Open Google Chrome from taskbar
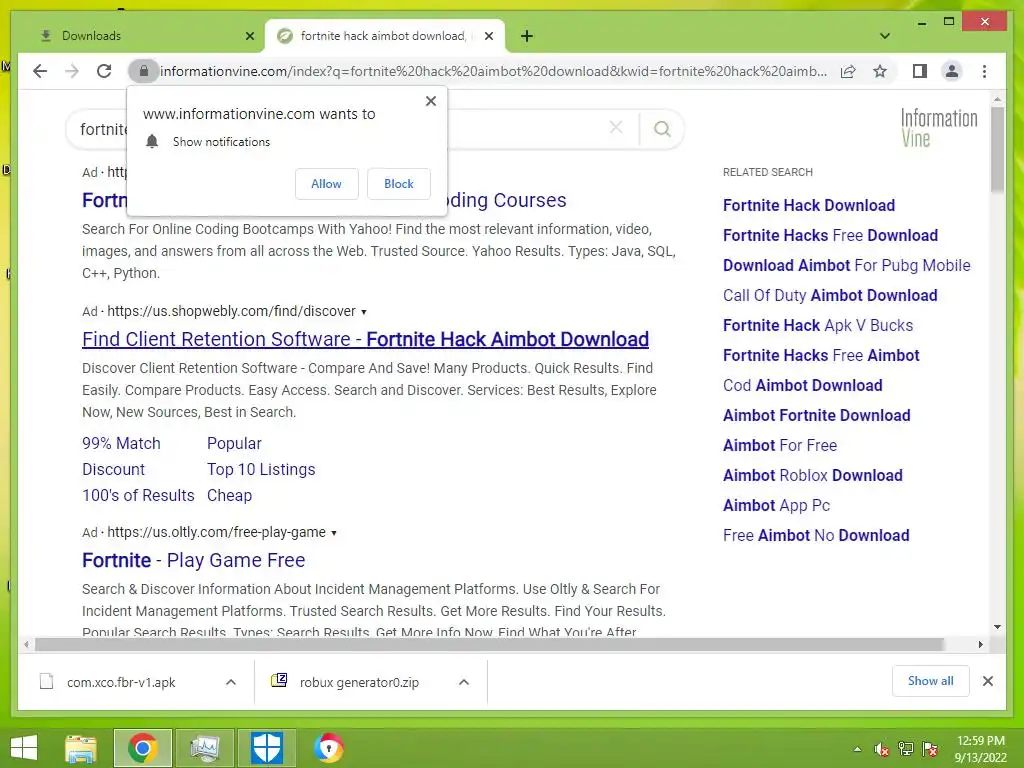The height and width of the screenshot is (768, 1024). [142, 748]
